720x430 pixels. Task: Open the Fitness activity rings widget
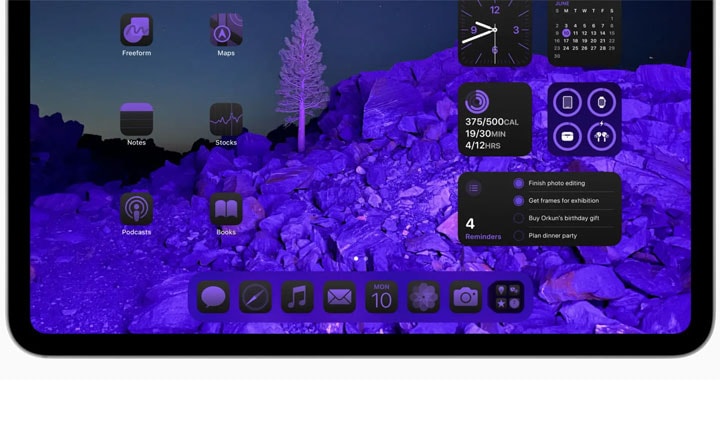(x=495, y=119)
